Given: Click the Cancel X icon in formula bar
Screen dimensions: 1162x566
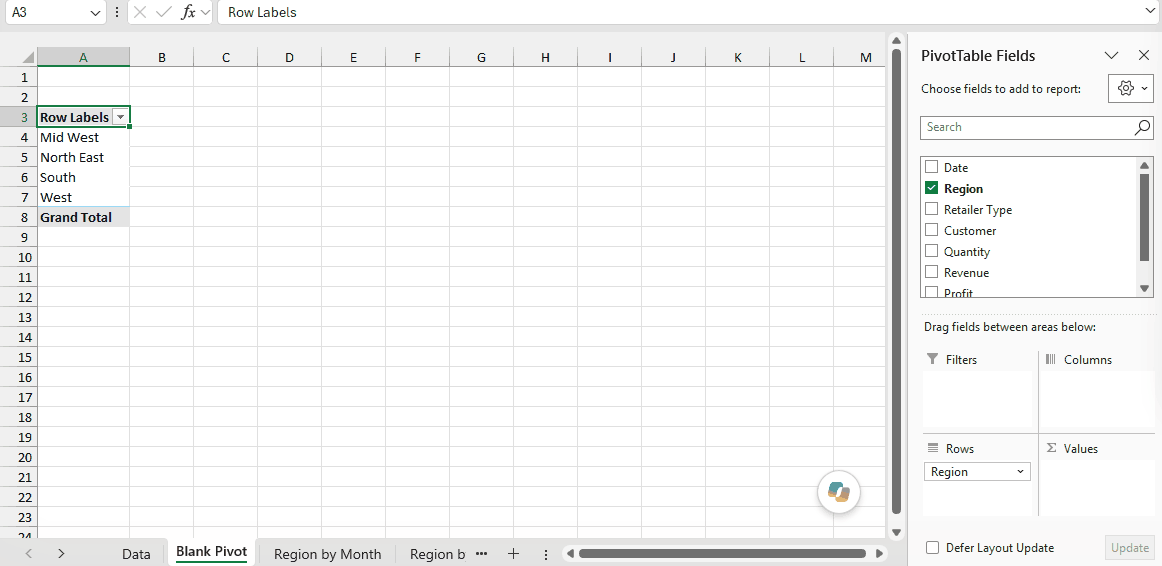Looking at the screenshot, I should tap(141, 13).
